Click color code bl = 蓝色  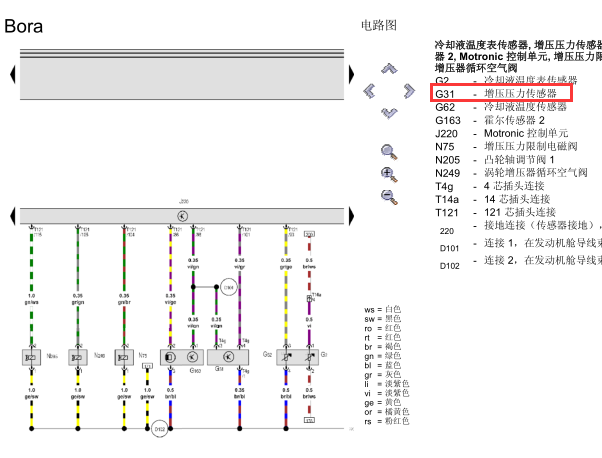pos(382,365)
